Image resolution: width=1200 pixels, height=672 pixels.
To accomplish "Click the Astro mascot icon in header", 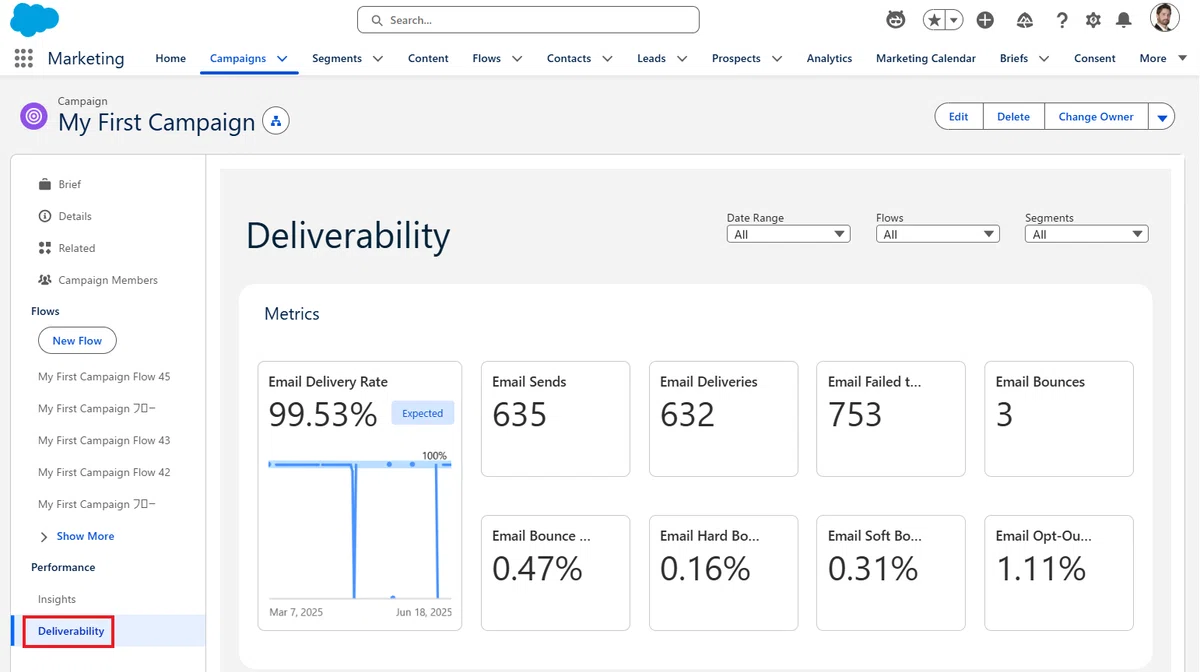I will (x=896, y=20).
